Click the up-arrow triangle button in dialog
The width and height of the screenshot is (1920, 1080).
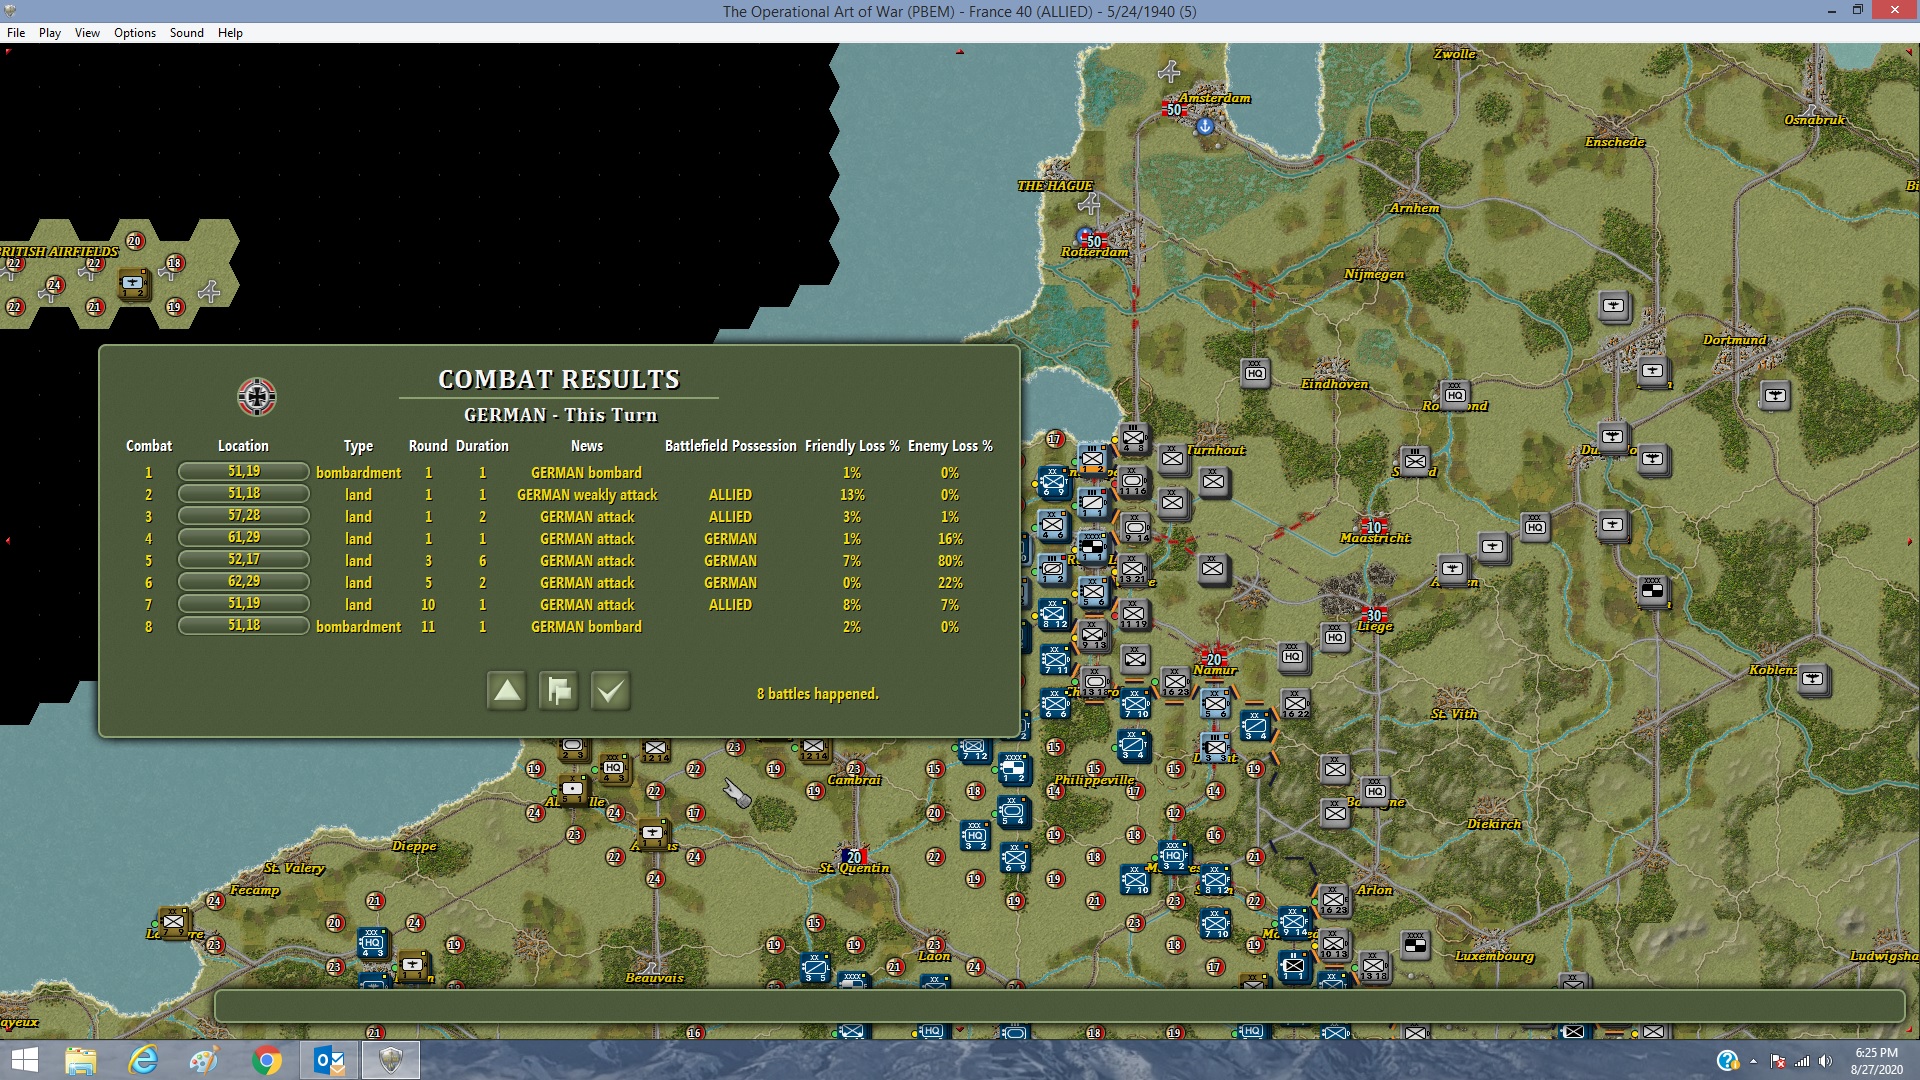(507, 691)
